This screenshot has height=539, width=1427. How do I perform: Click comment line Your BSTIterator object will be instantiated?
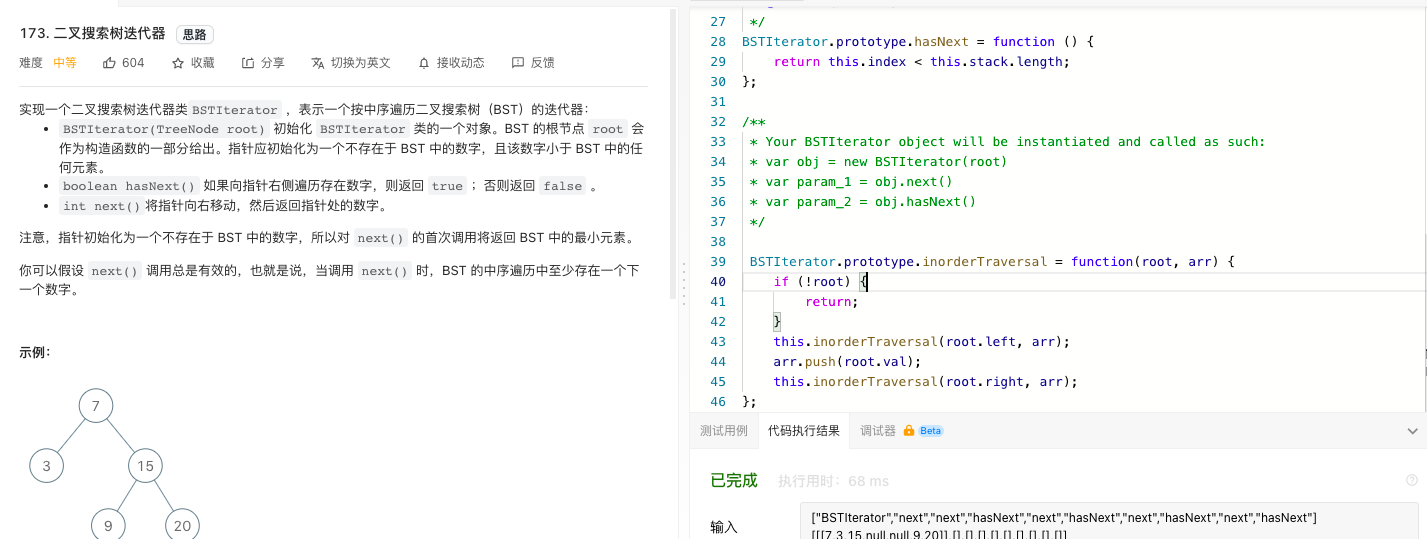[x=1007, y=141]
